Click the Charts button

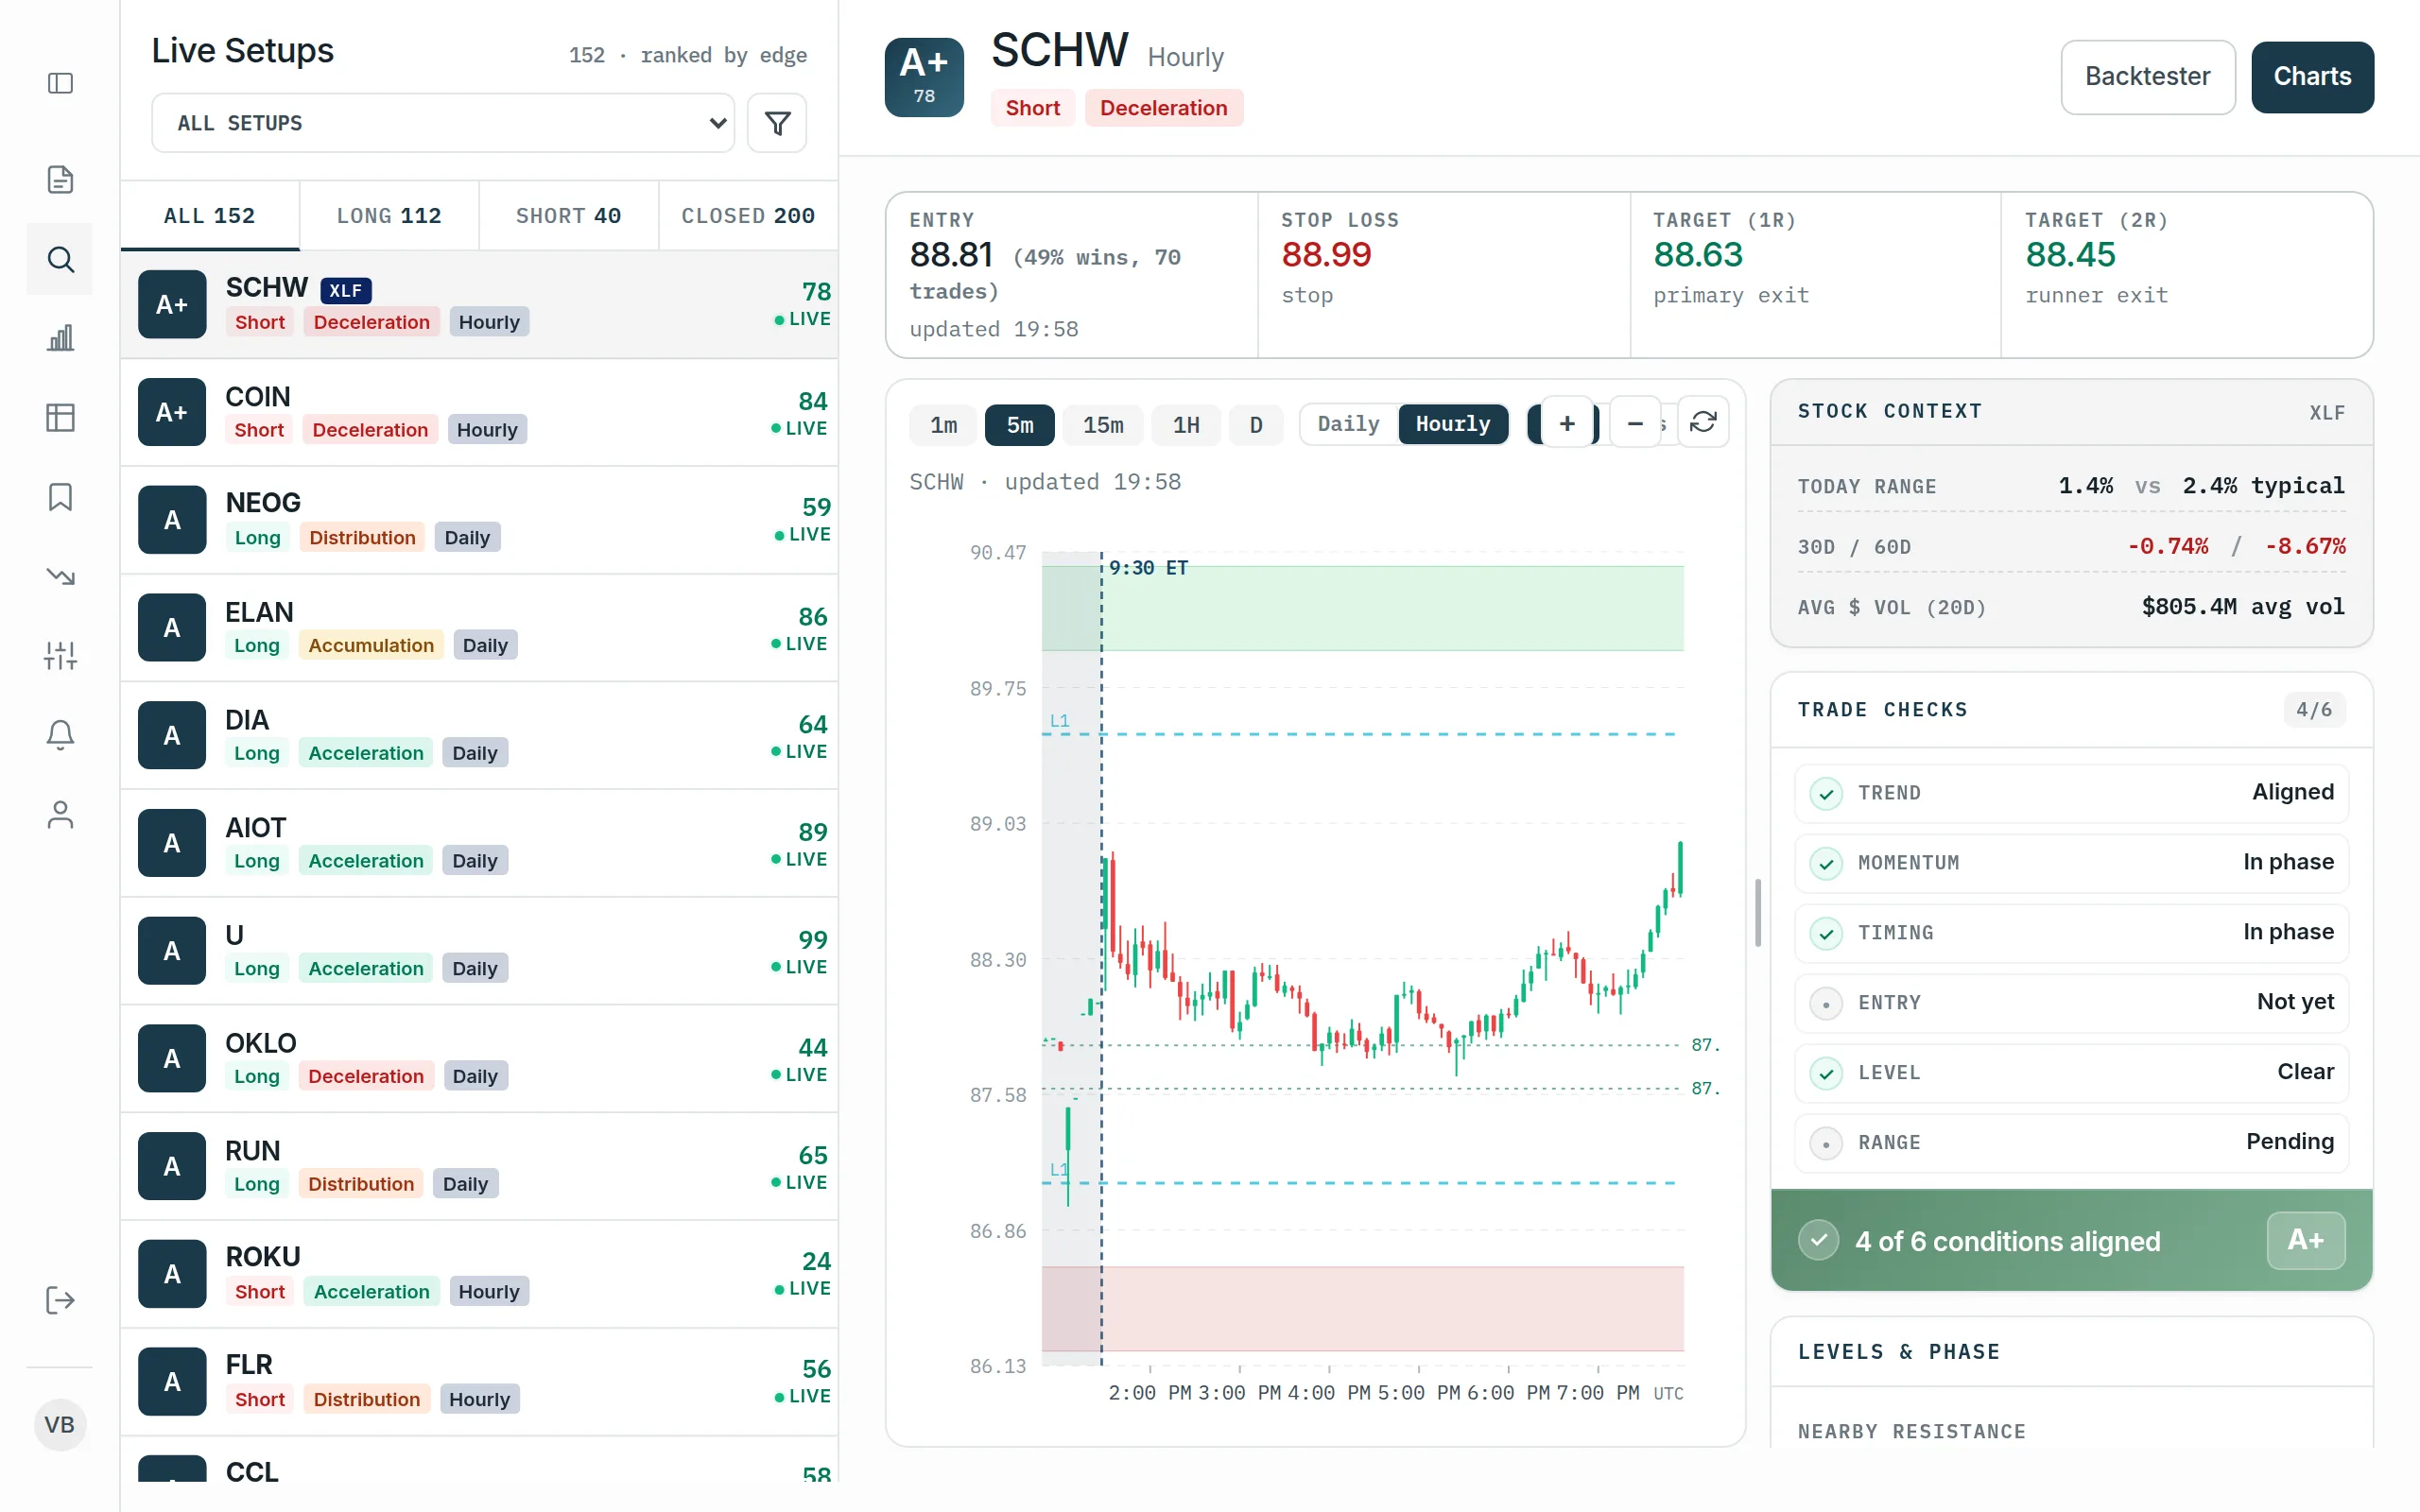click(x=2312, y=77)
